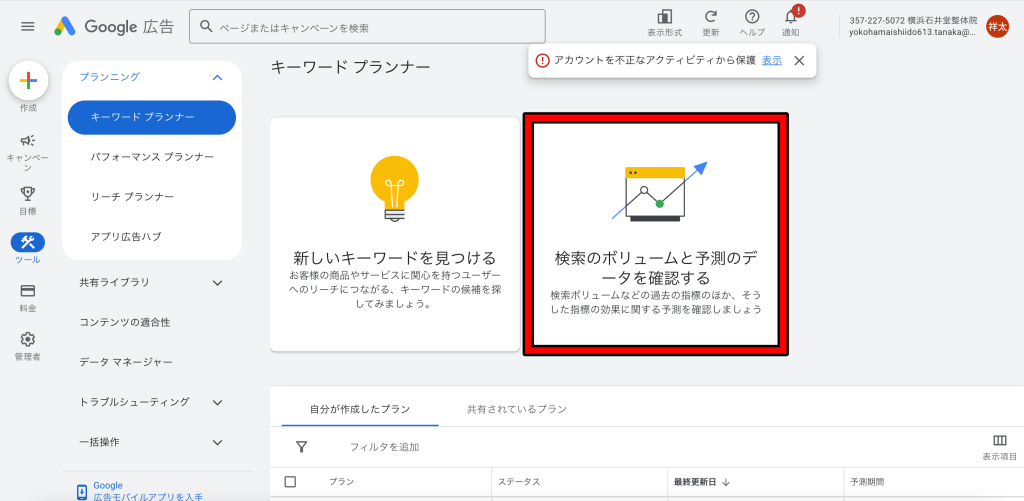This screenshot has height=501, width=1024.
Task: Open the campaigns megaphone icon
Action: click(x=28, y=141)
